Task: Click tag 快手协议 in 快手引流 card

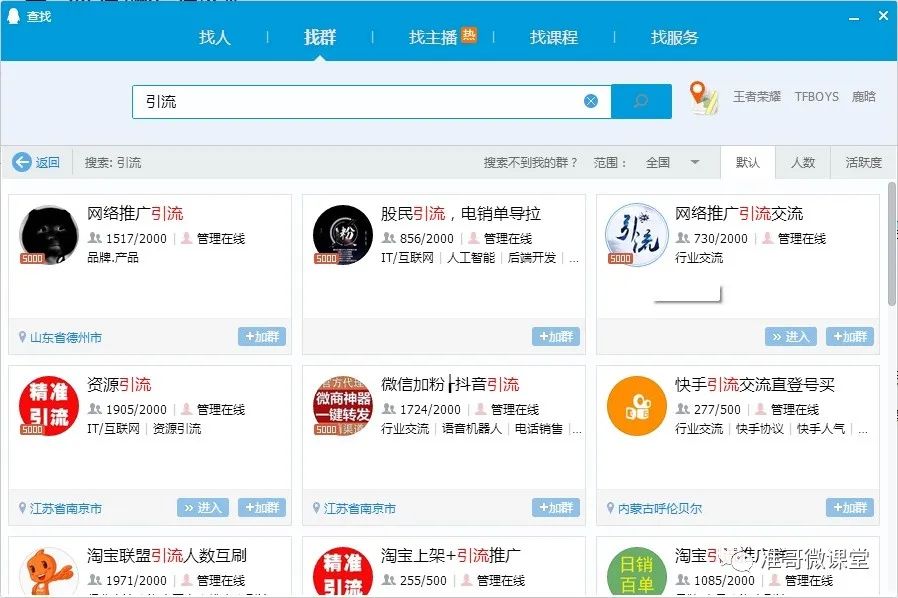Action: click(x=759, y=428)
